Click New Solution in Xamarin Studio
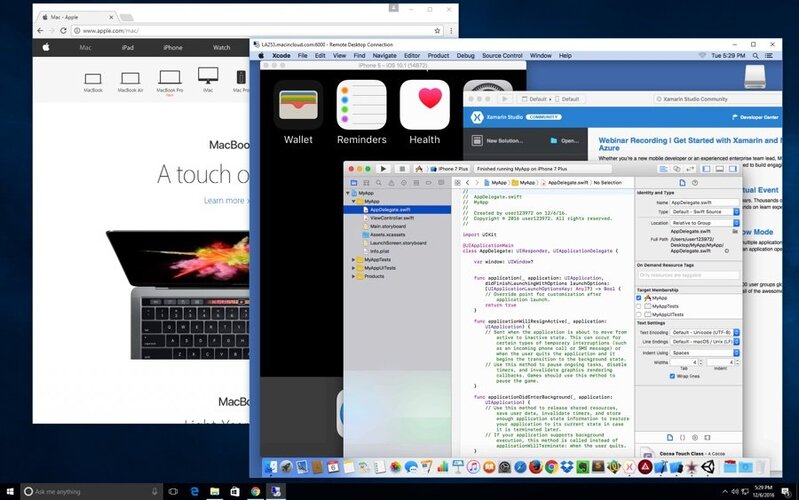Screen dimensions: 799x500 [498, 141]
